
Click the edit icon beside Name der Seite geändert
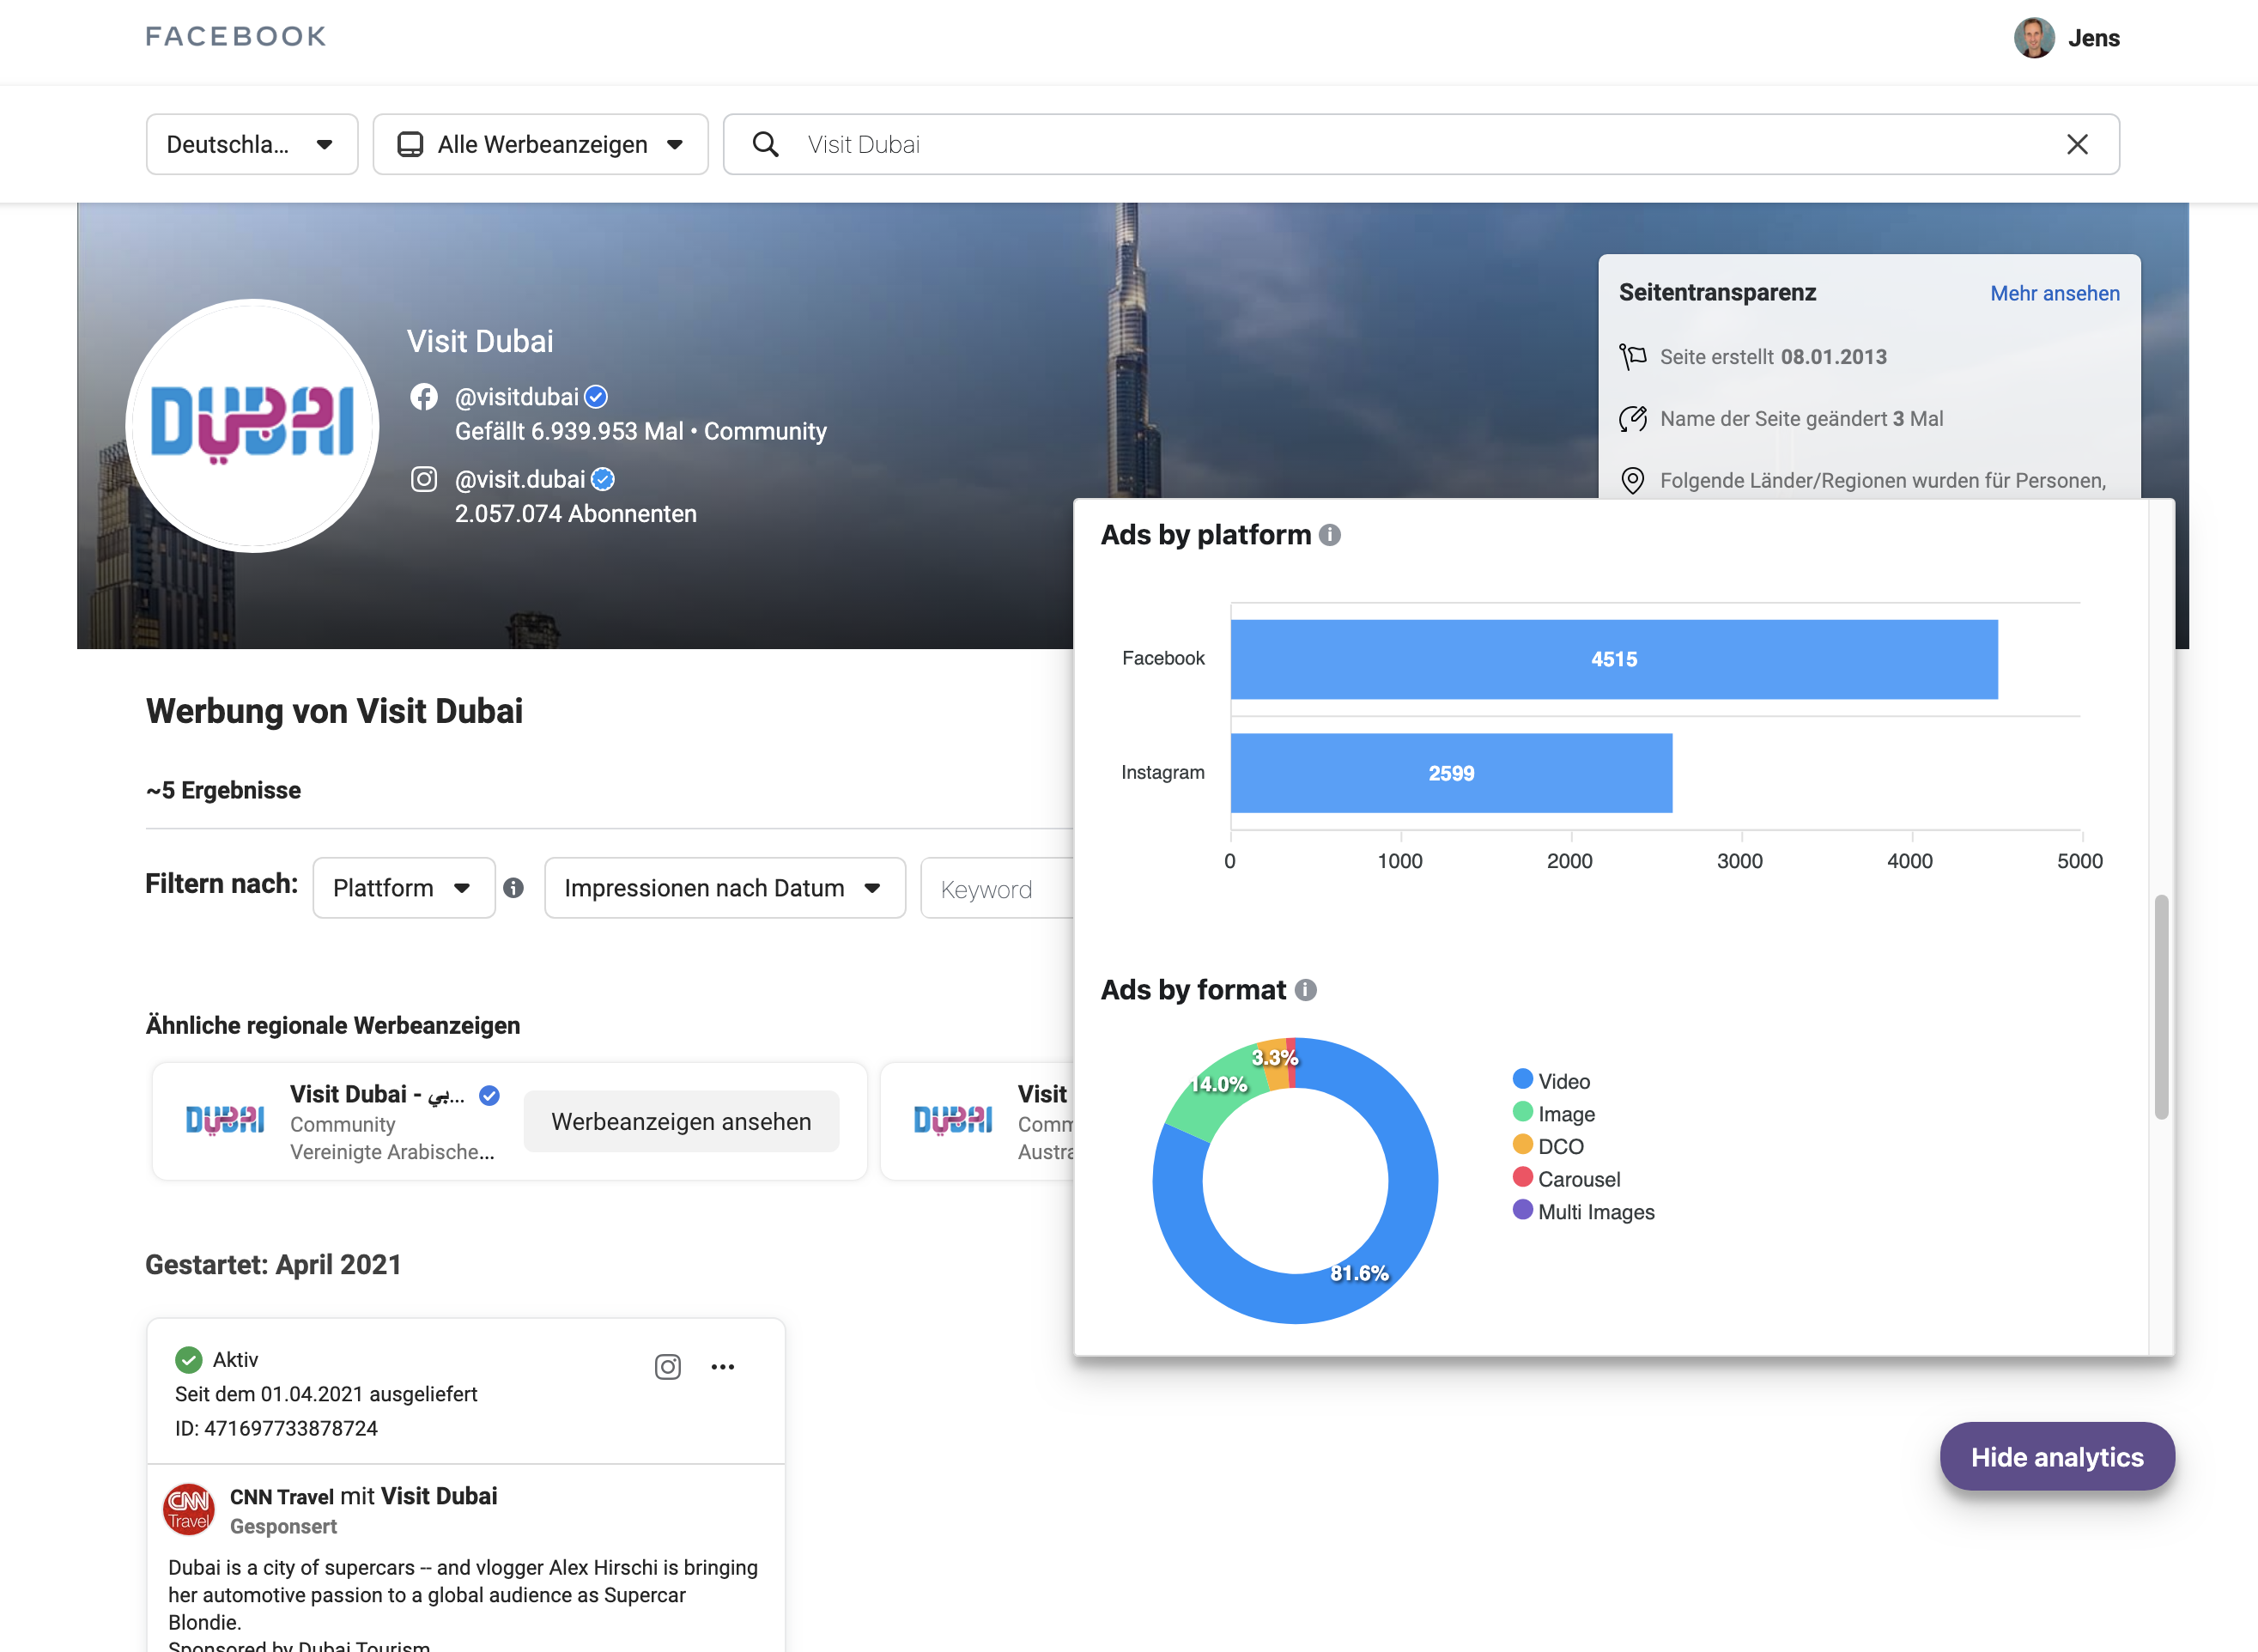click(x=1632, y=419)
